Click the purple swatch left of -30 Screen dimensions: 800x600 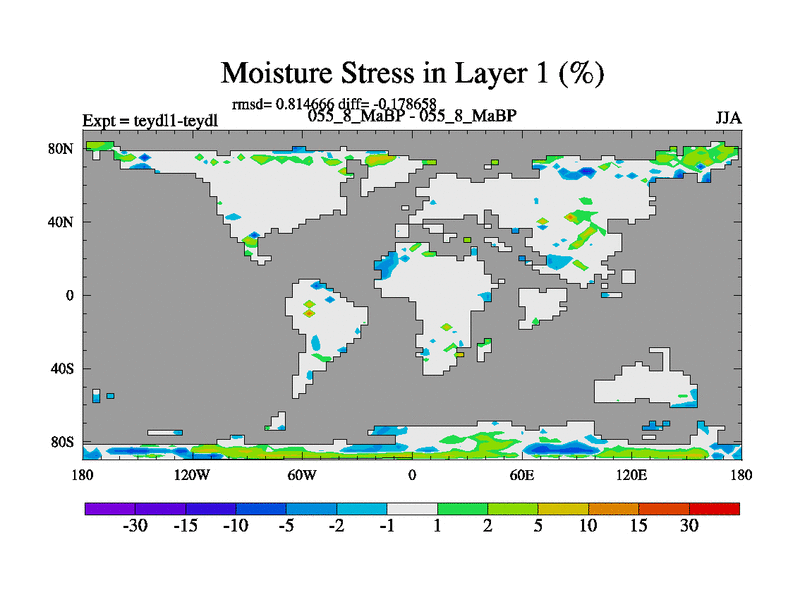[110, 508]
